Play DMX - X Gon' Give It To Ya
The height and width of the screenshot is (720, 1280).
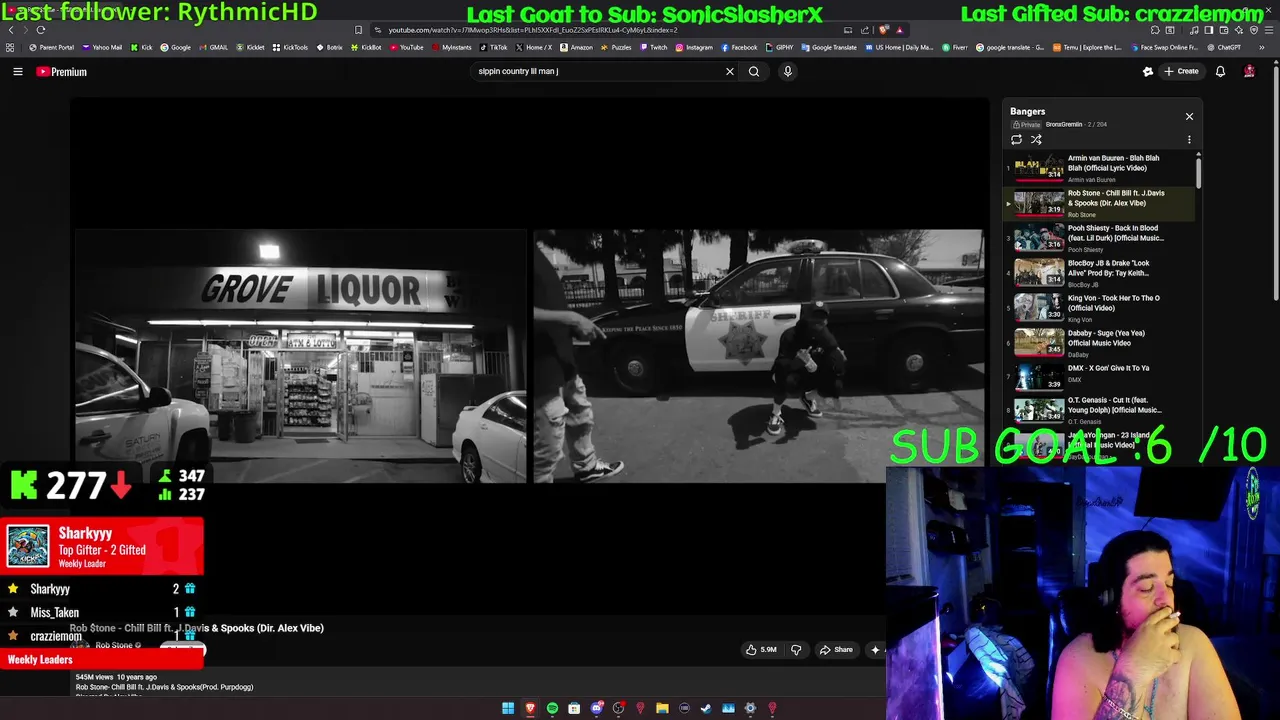tap(1108, 368)
